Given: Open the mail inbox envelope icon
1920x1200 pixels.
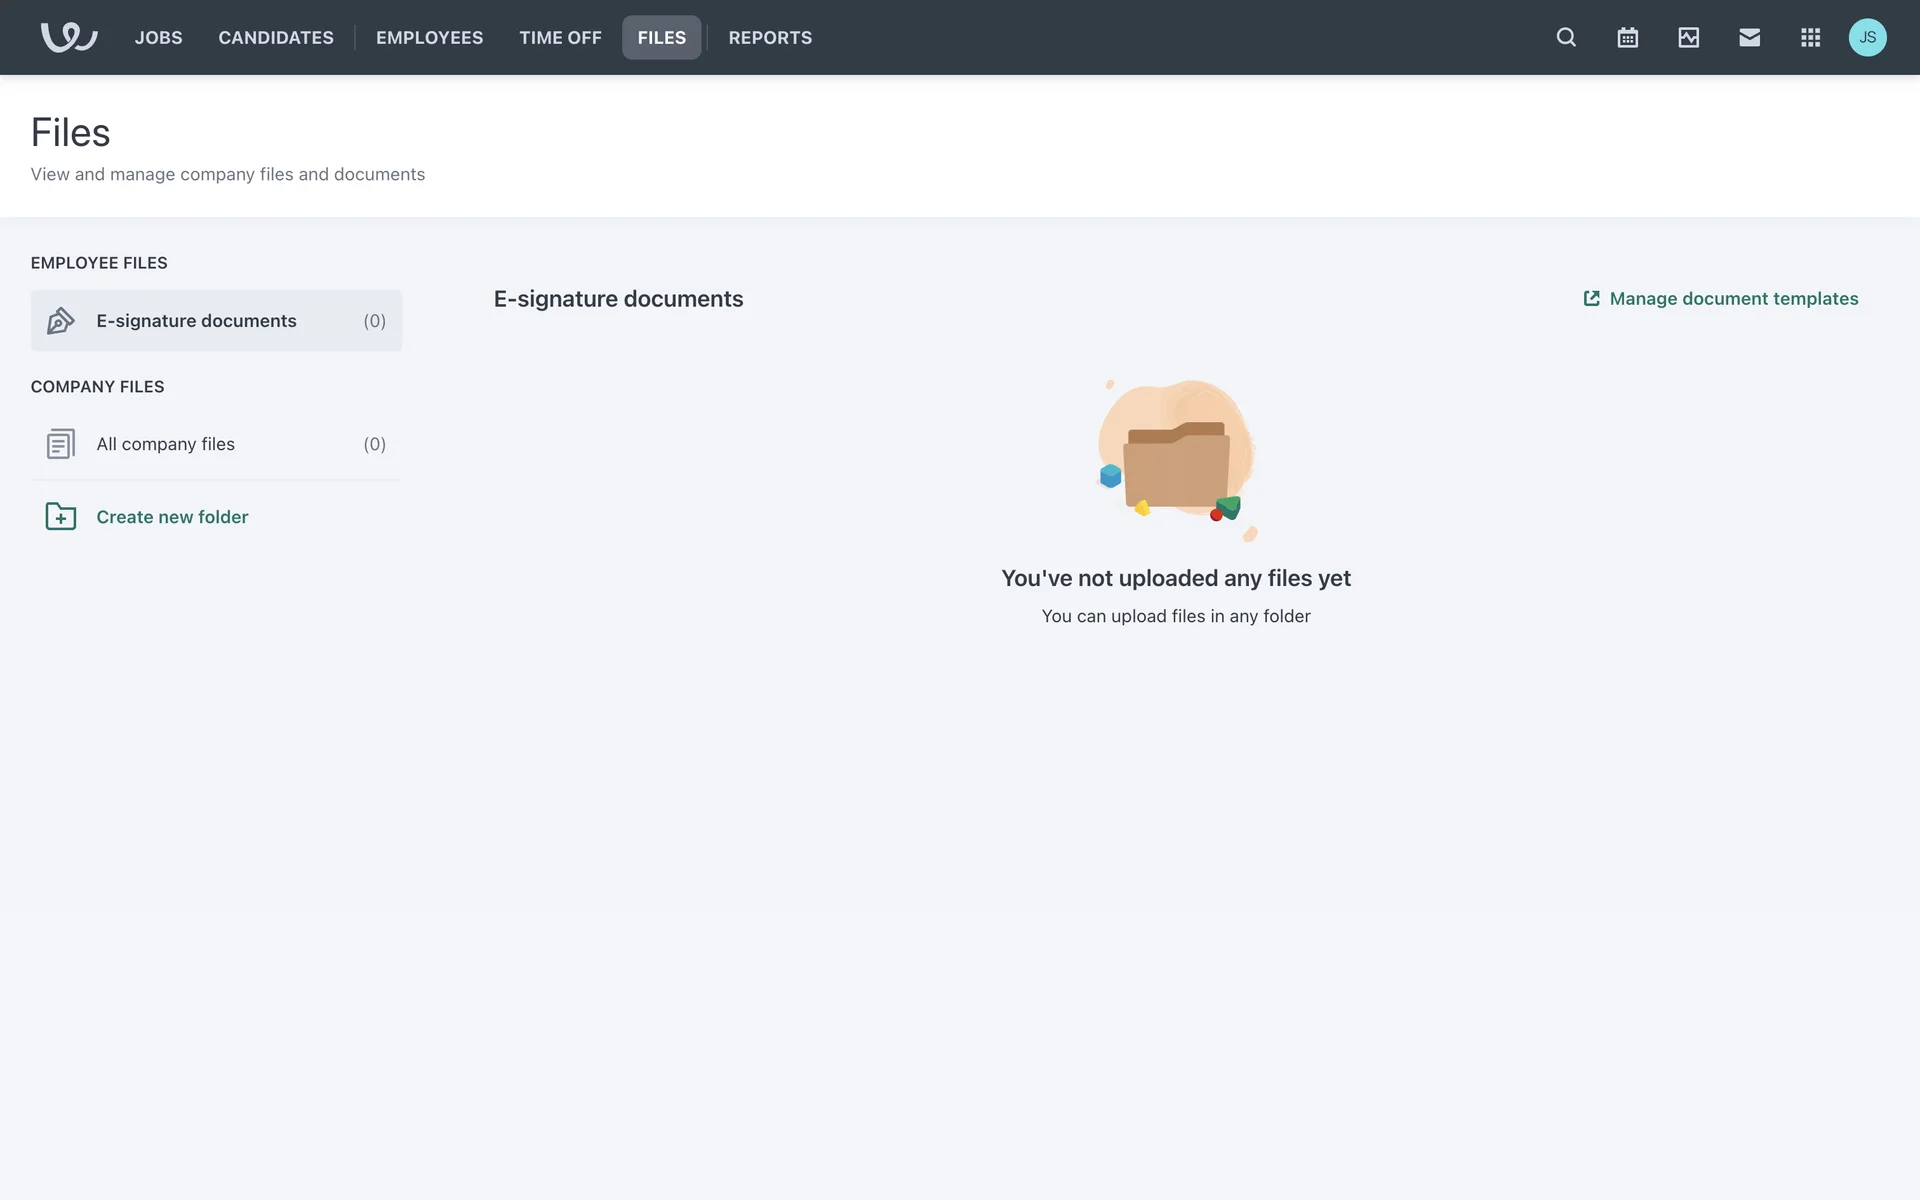Looking at the screenshot, I should click(x=1749, y=37).
